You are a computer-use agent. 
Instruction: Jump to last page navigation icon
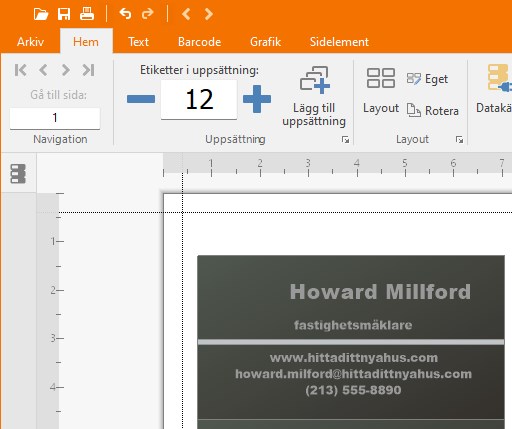tap(88, 70)
